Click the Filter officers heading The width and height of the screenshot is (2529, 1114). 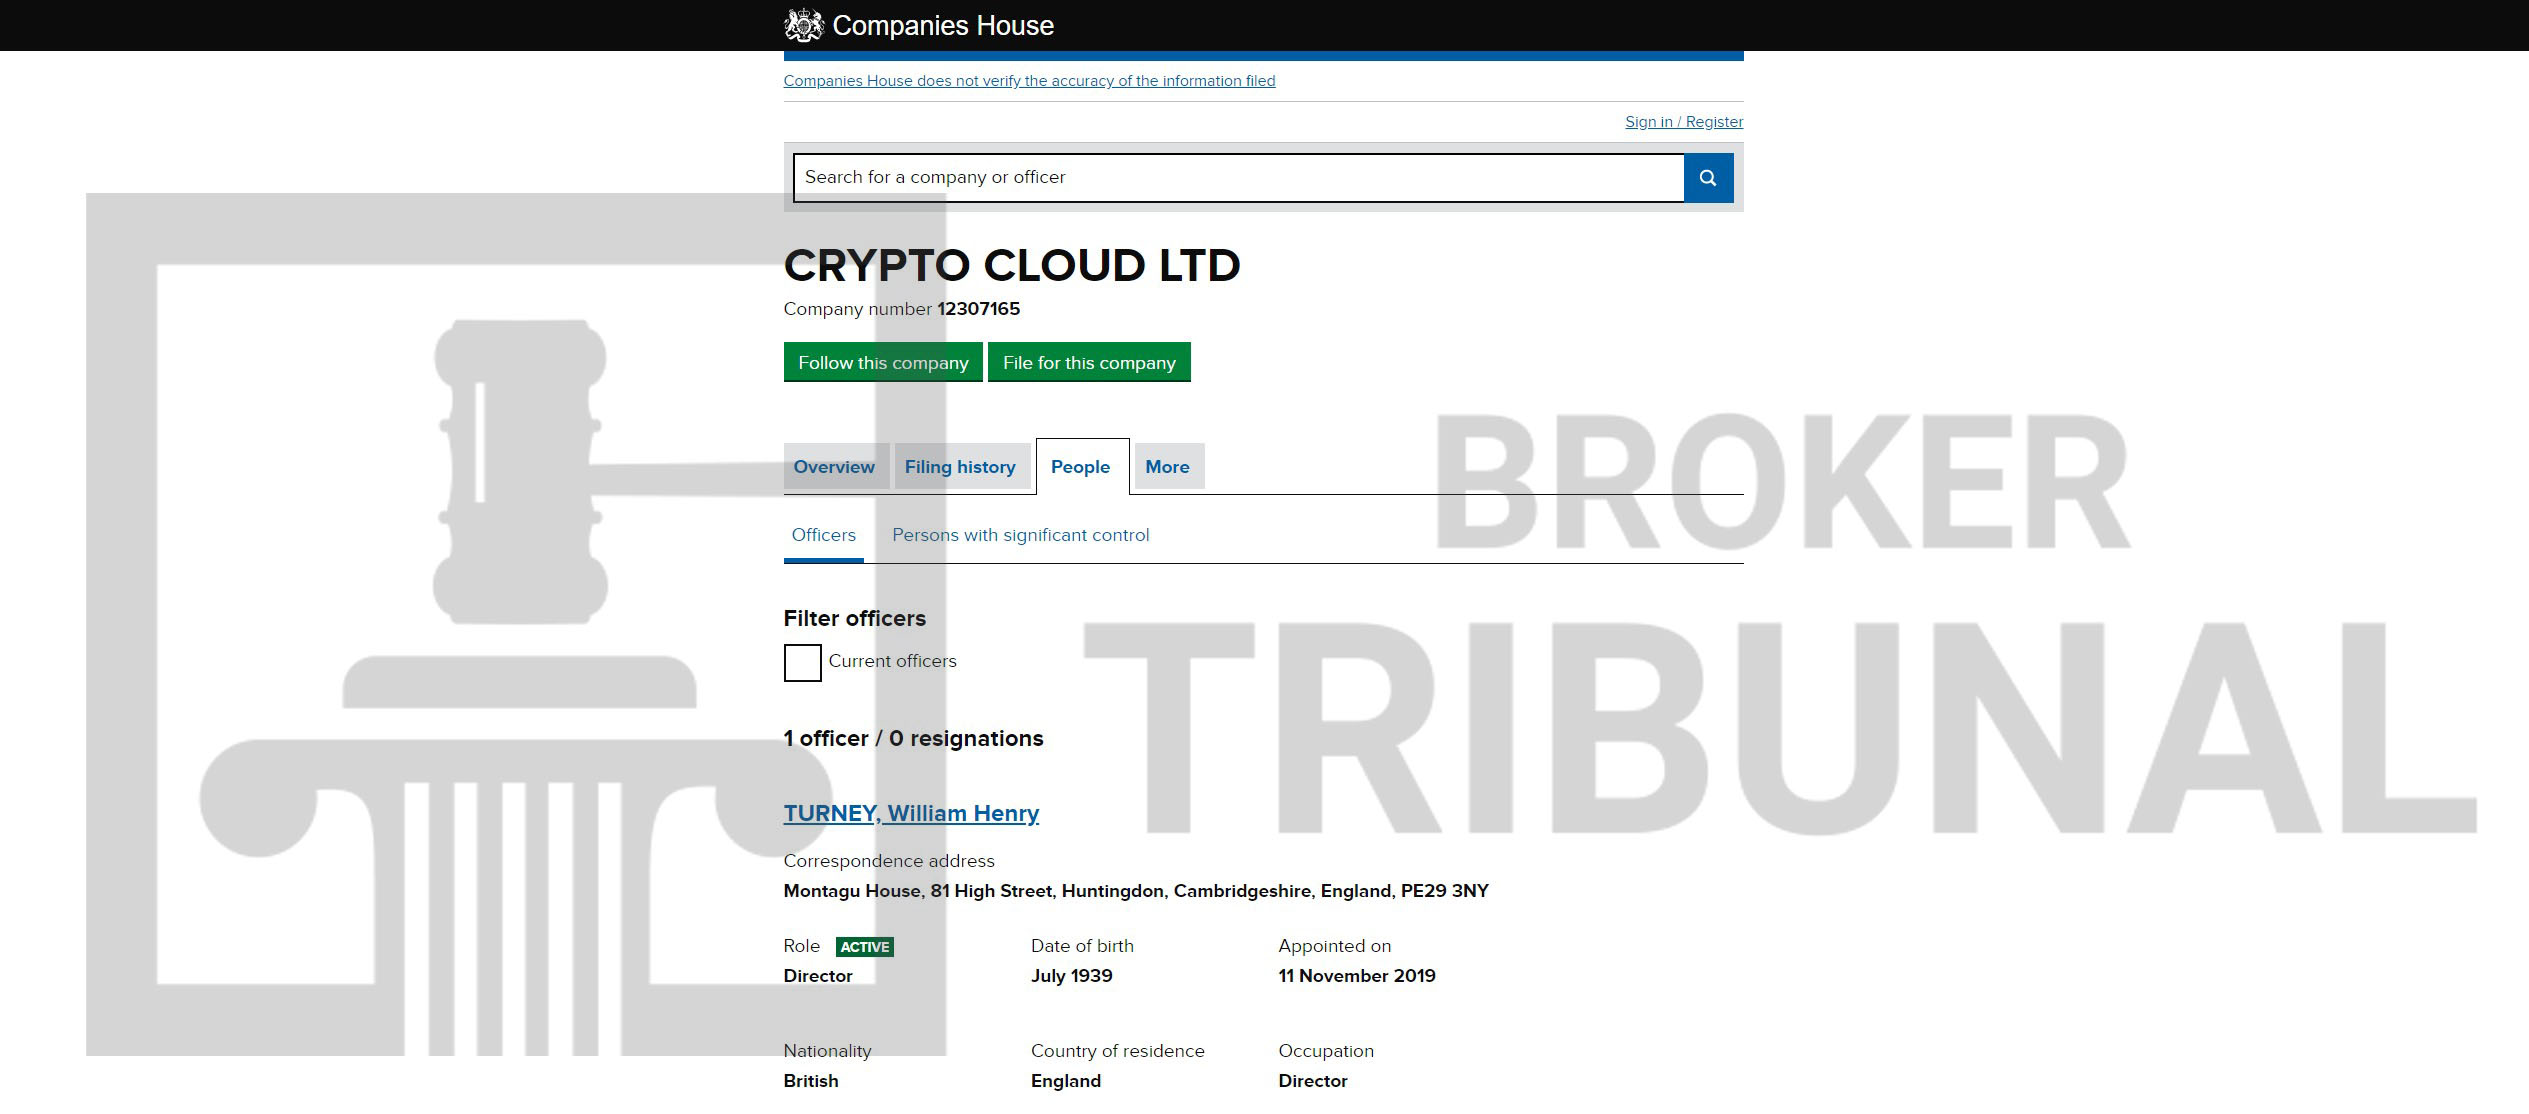tap(855, 618)
